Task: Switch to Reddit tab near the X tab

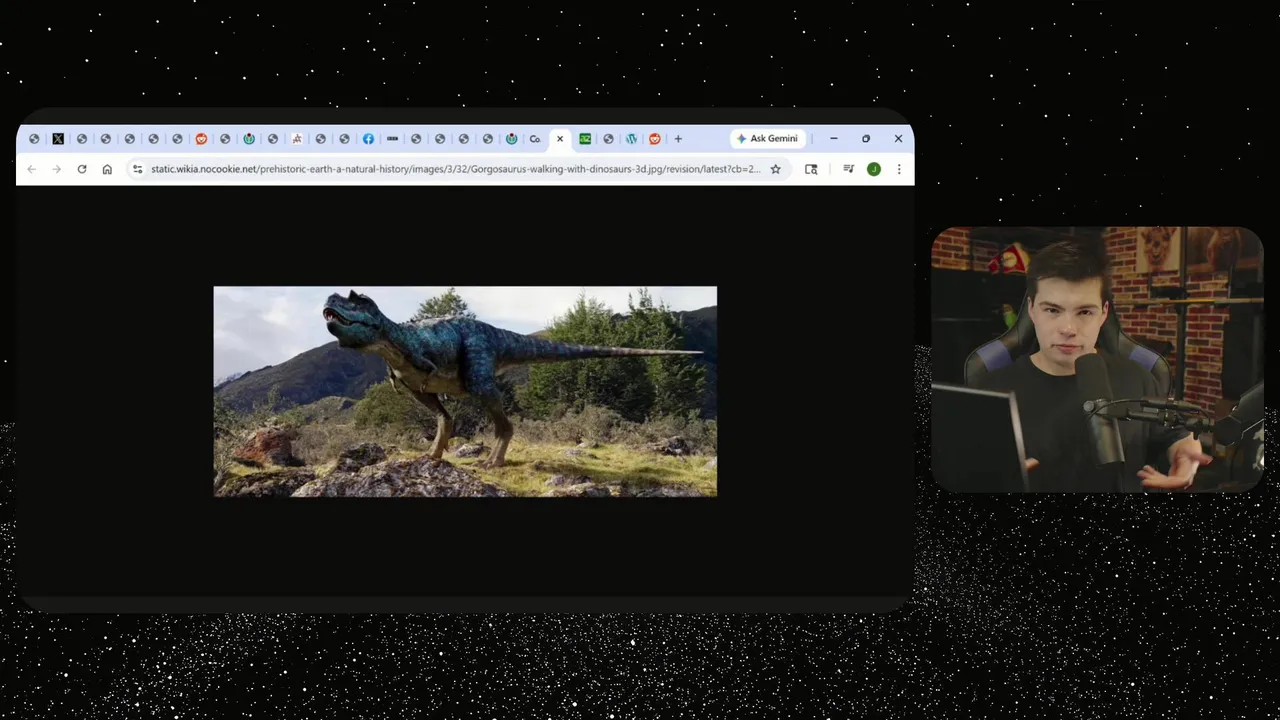Action: 201,139
